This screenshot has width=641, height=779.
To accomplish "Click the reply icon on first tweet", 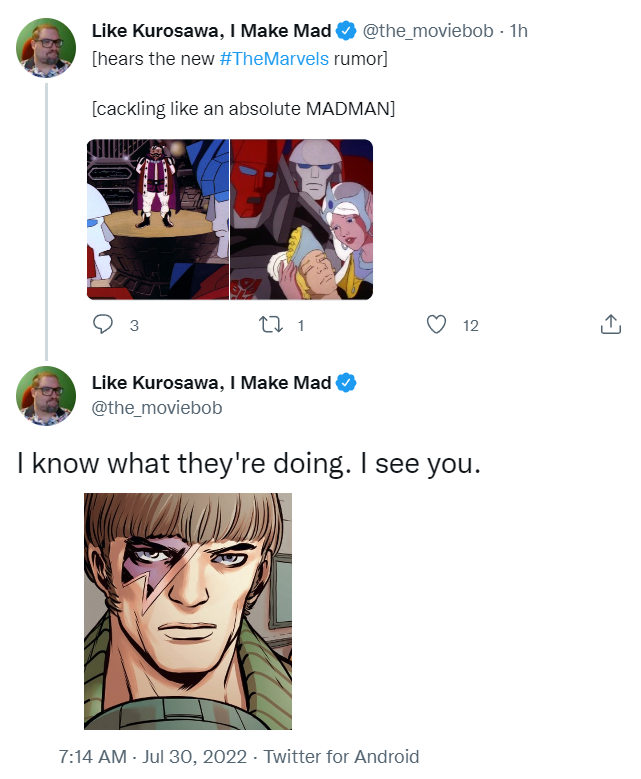I will pos(103,325).
